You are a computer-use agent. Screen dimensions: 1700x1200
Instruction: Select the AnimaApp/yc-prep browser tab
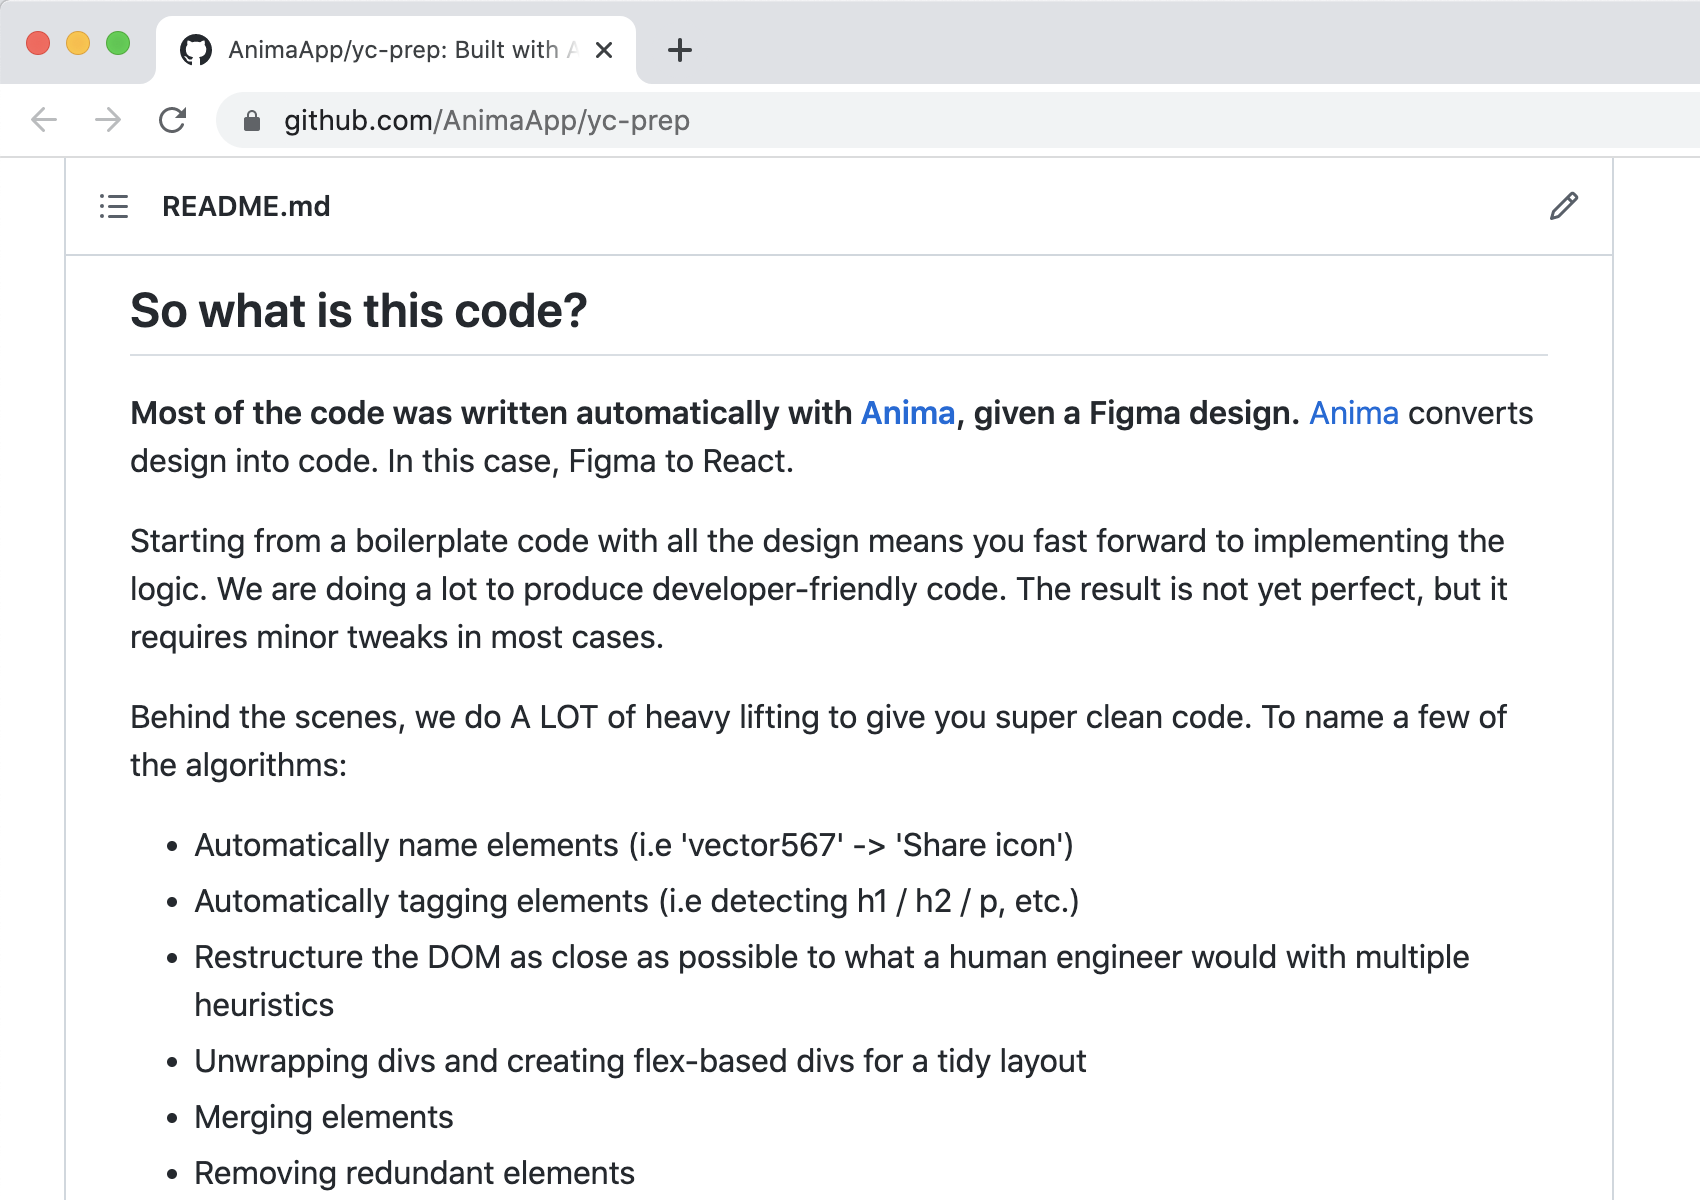coord(396,50)
